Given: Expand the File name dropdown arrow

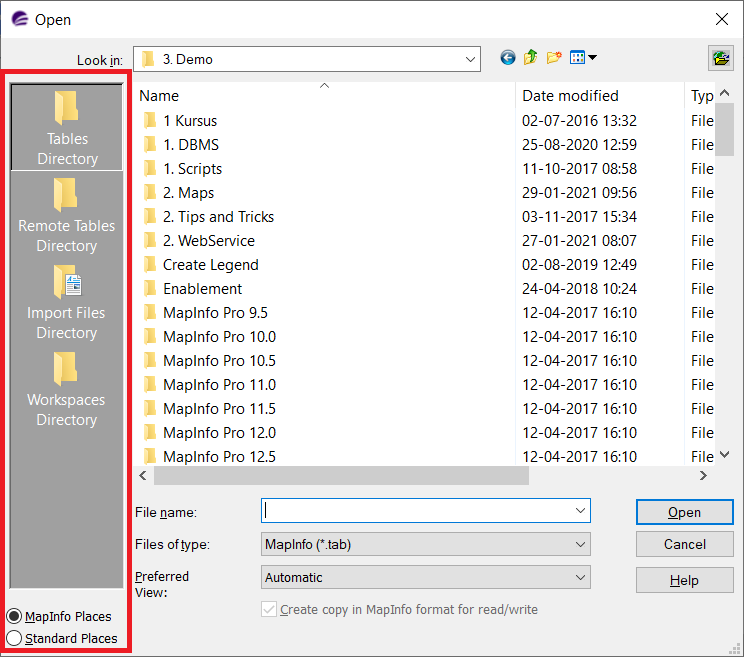Looking at the screenshot, I should tap(580, 511).
